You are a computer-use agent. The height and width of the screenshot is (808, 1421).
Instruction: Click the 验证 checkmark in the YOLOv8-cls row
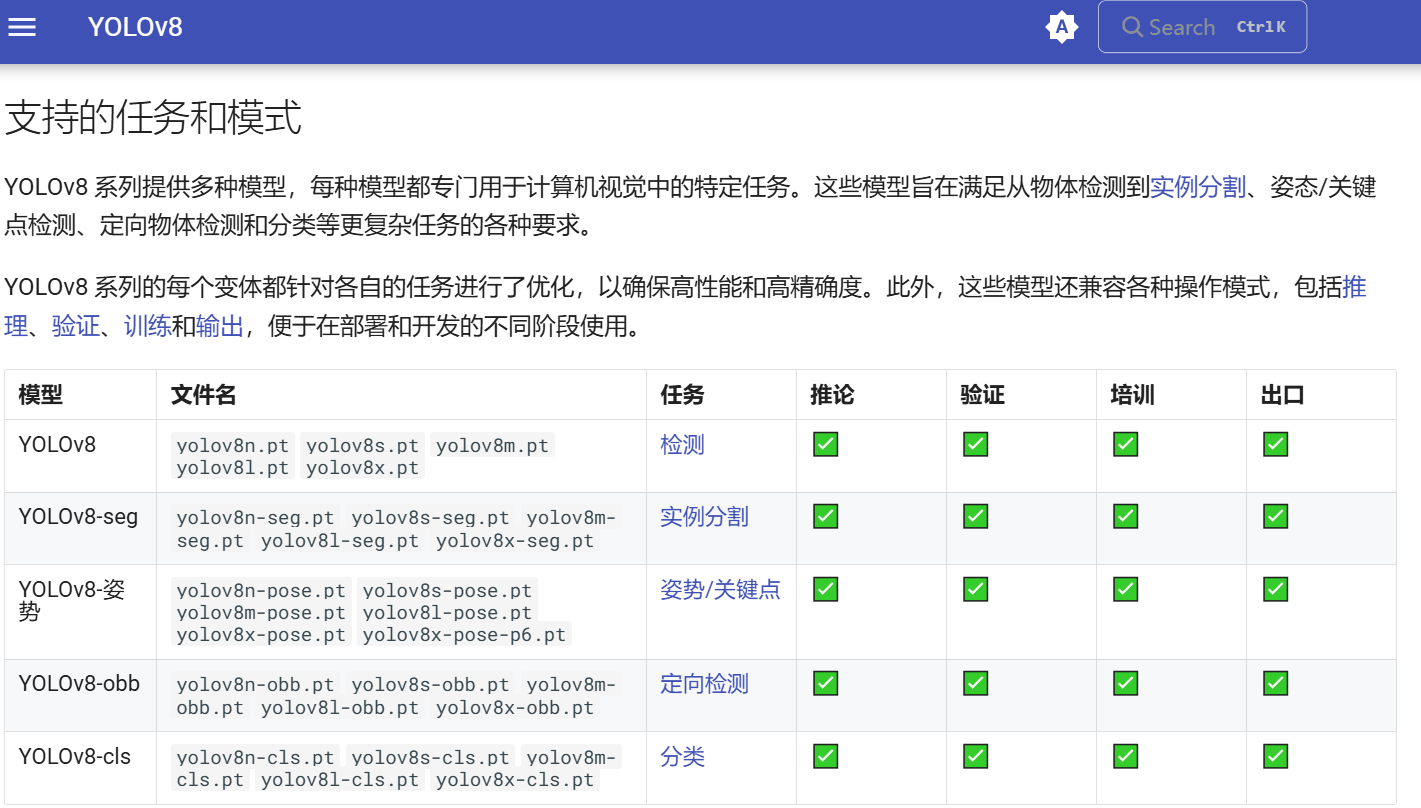[975, 756]
